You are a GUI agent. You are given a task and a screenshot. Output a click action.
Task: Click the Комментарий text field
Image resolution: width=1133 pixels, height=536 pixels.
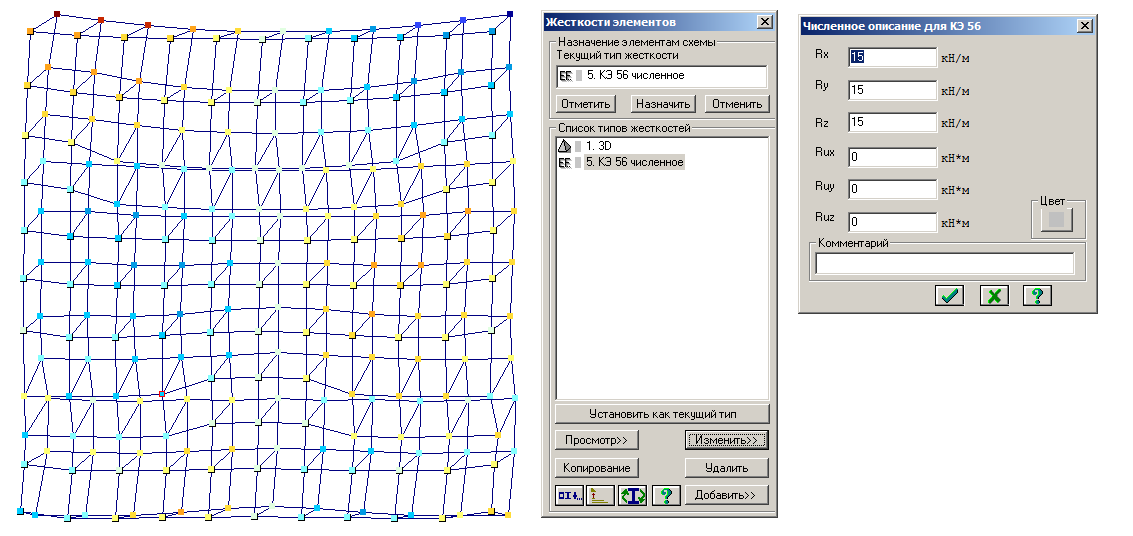[x=944, y=264]
